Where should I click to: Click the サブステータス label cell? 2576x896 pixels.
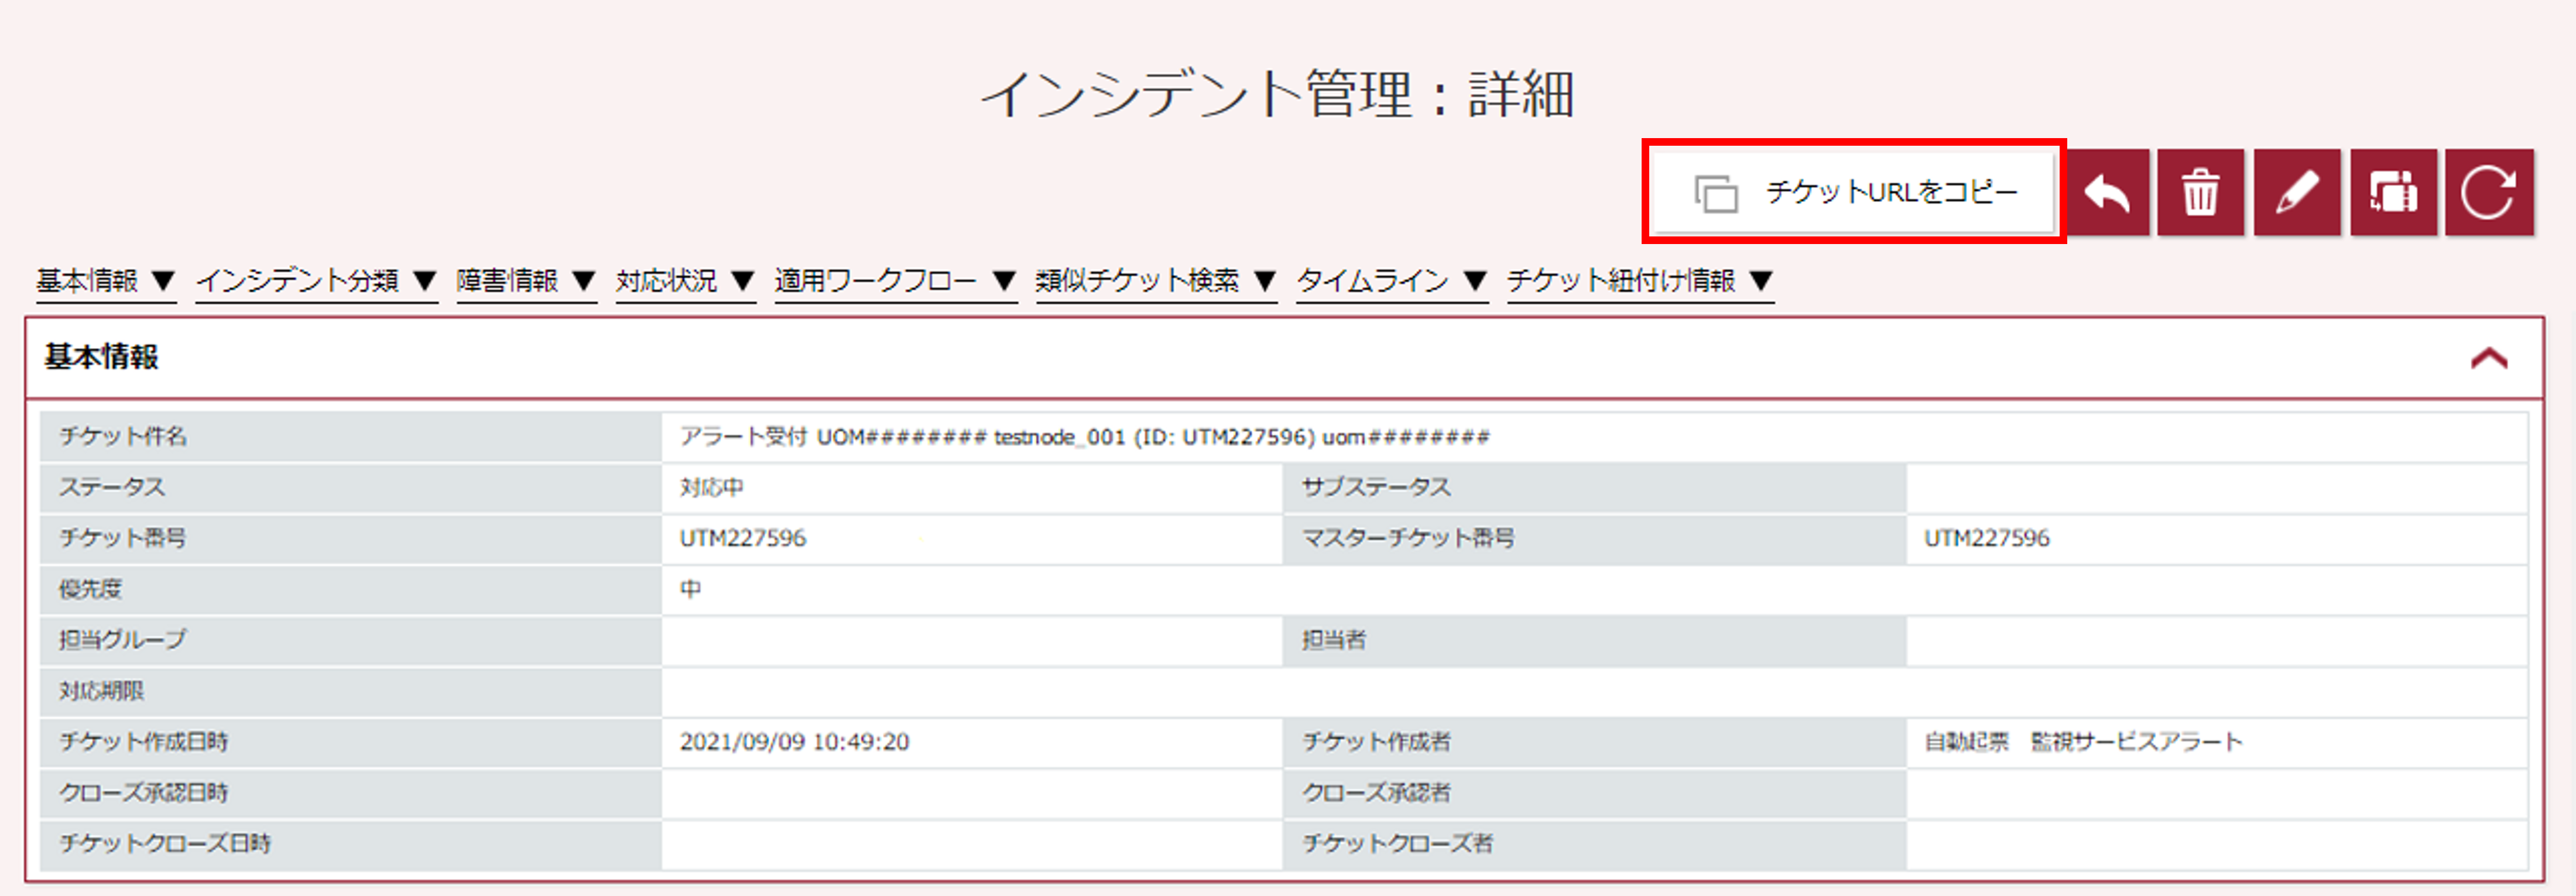tap(1595, 488)
